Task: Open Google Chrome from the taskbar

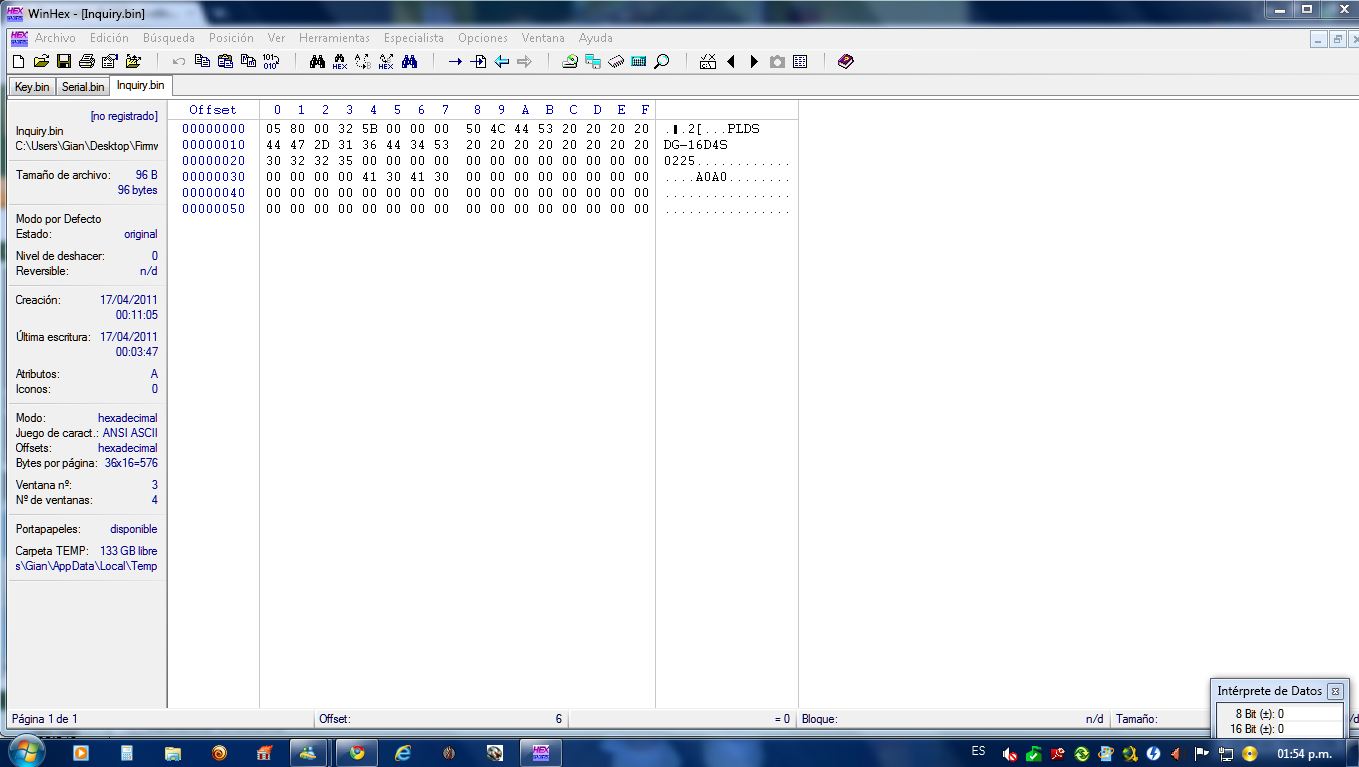Action: click(357, 753)
